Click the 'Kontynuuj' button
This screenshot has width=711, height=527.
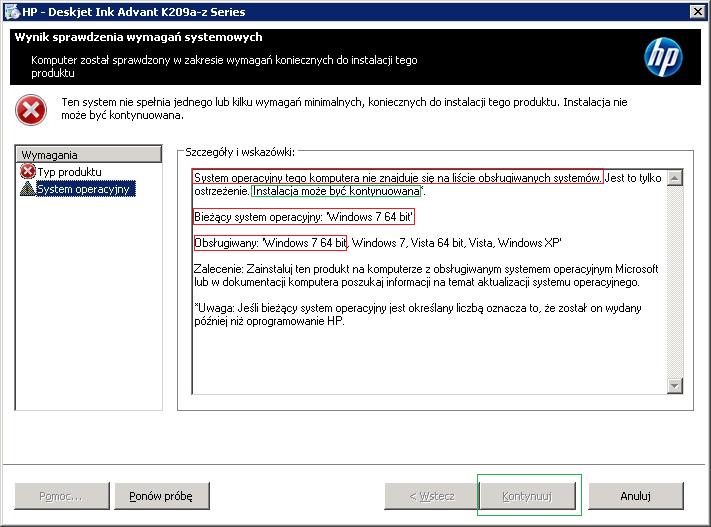[x=528, y=495]
